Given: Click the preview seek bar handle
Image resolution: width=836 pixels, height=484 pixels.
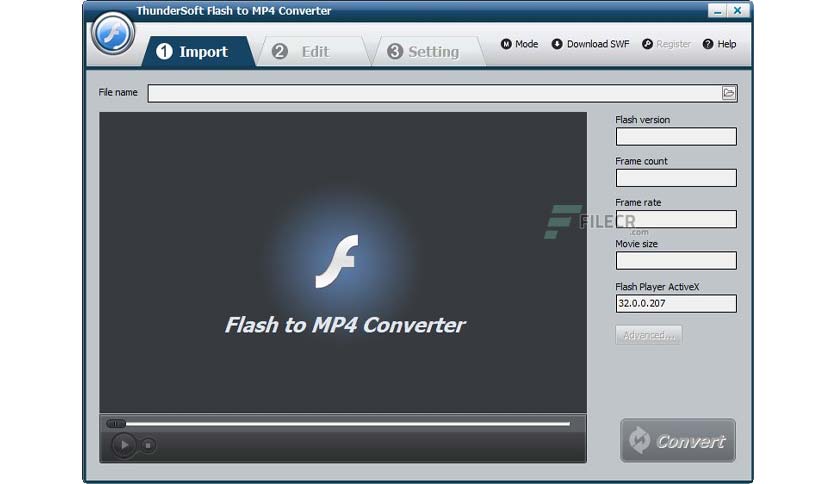Looking at the screenshot, I should [116, 424].
